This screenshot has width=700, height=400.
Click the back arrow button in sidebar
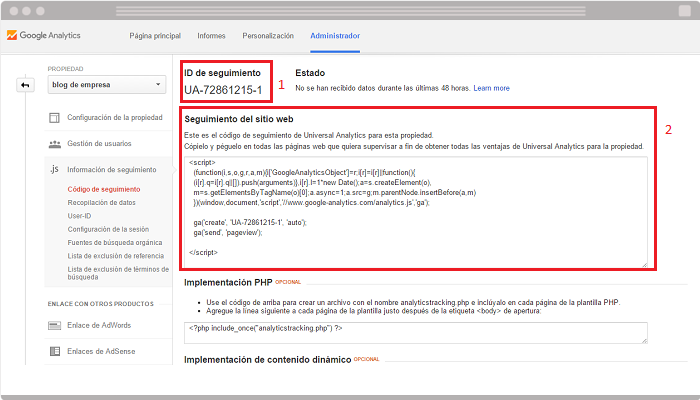click(26, 85)
